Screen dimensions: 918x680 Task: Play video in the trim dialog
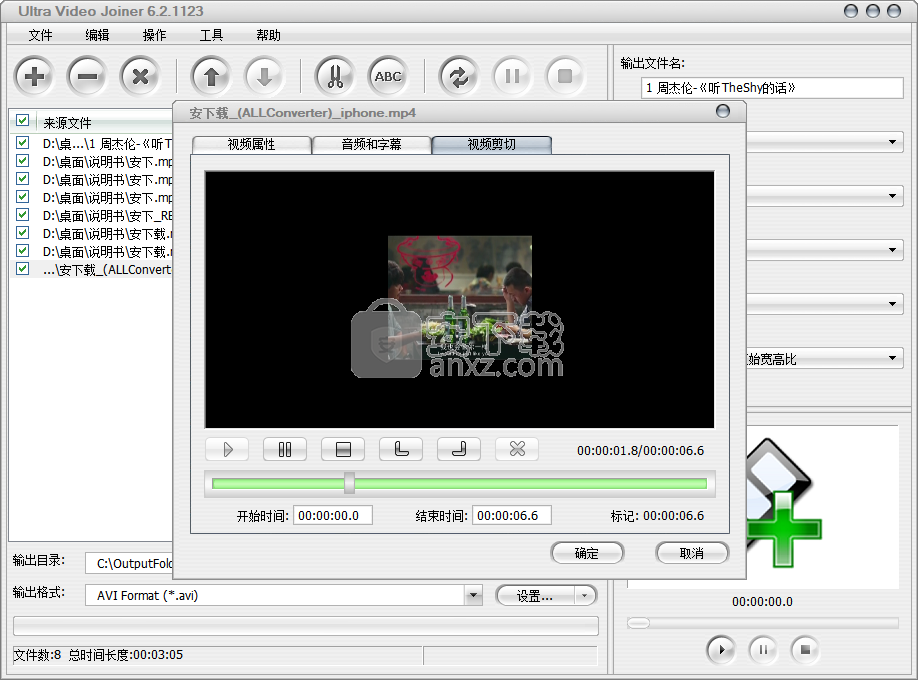click(227, 449)
